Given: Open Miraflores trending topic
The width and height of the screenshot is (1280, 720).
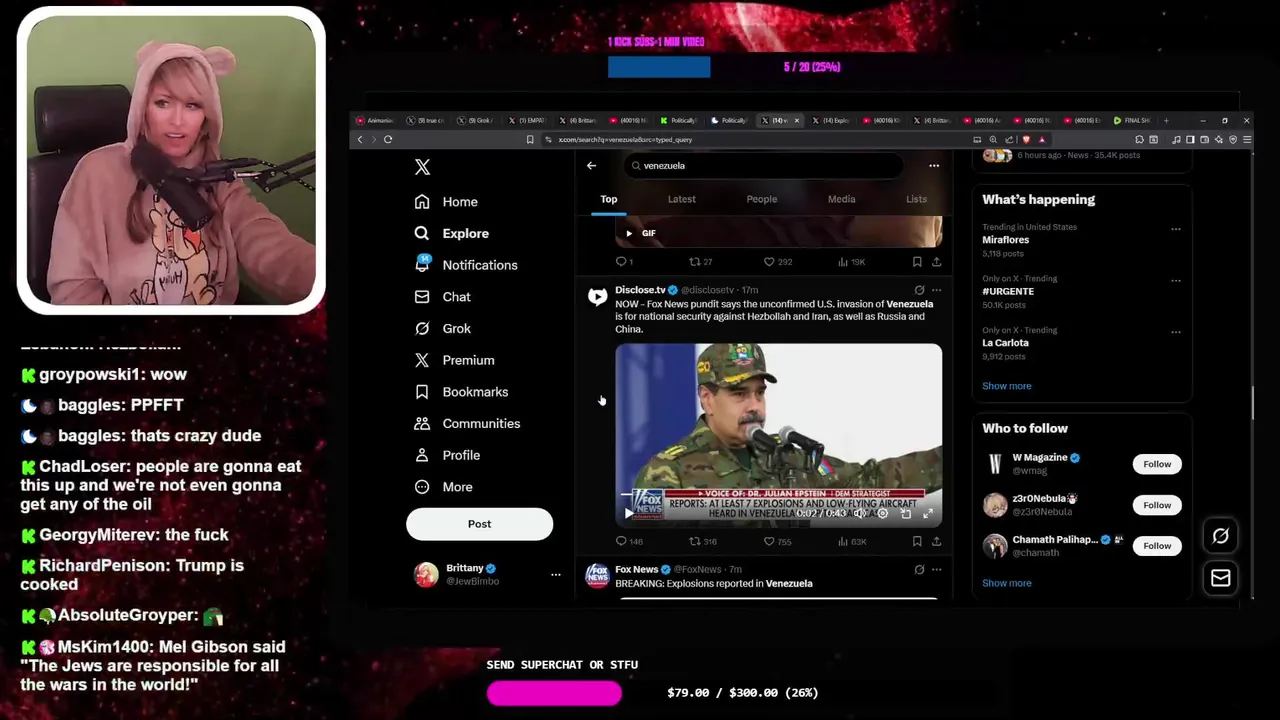Looking at the screenshot, I should 1005,240.
